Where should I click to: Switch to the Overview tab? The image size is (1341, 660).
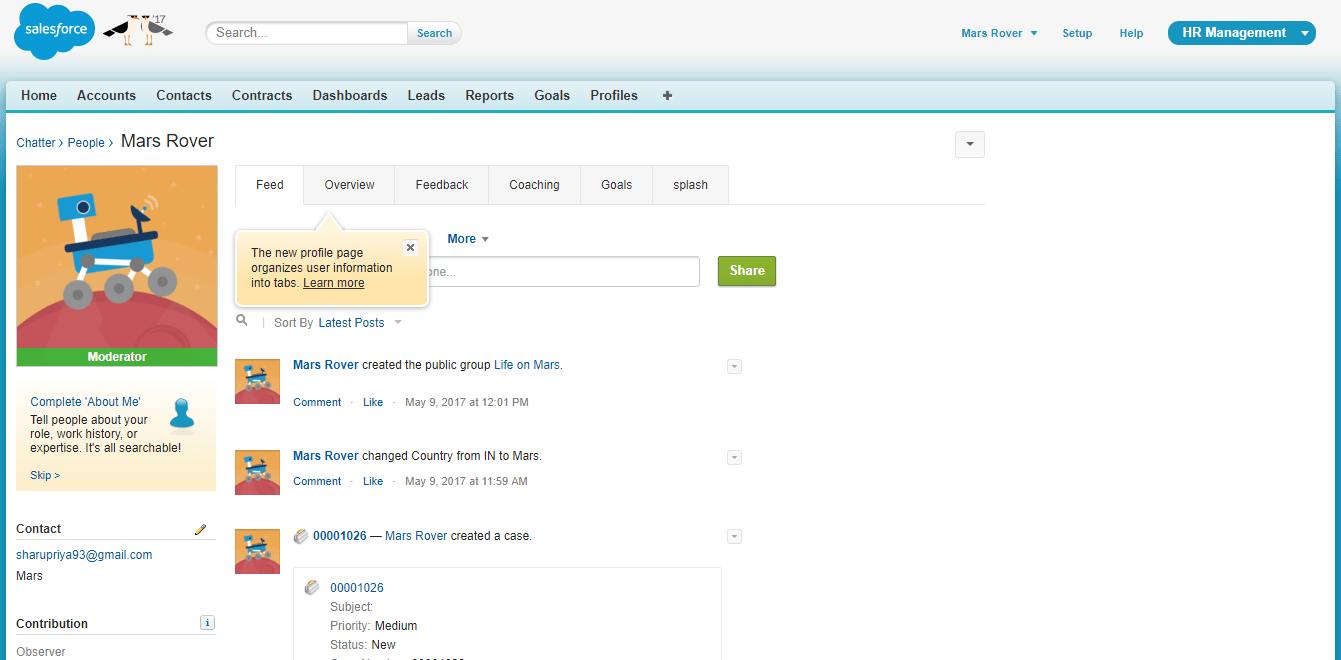click(x=348, y=184)
